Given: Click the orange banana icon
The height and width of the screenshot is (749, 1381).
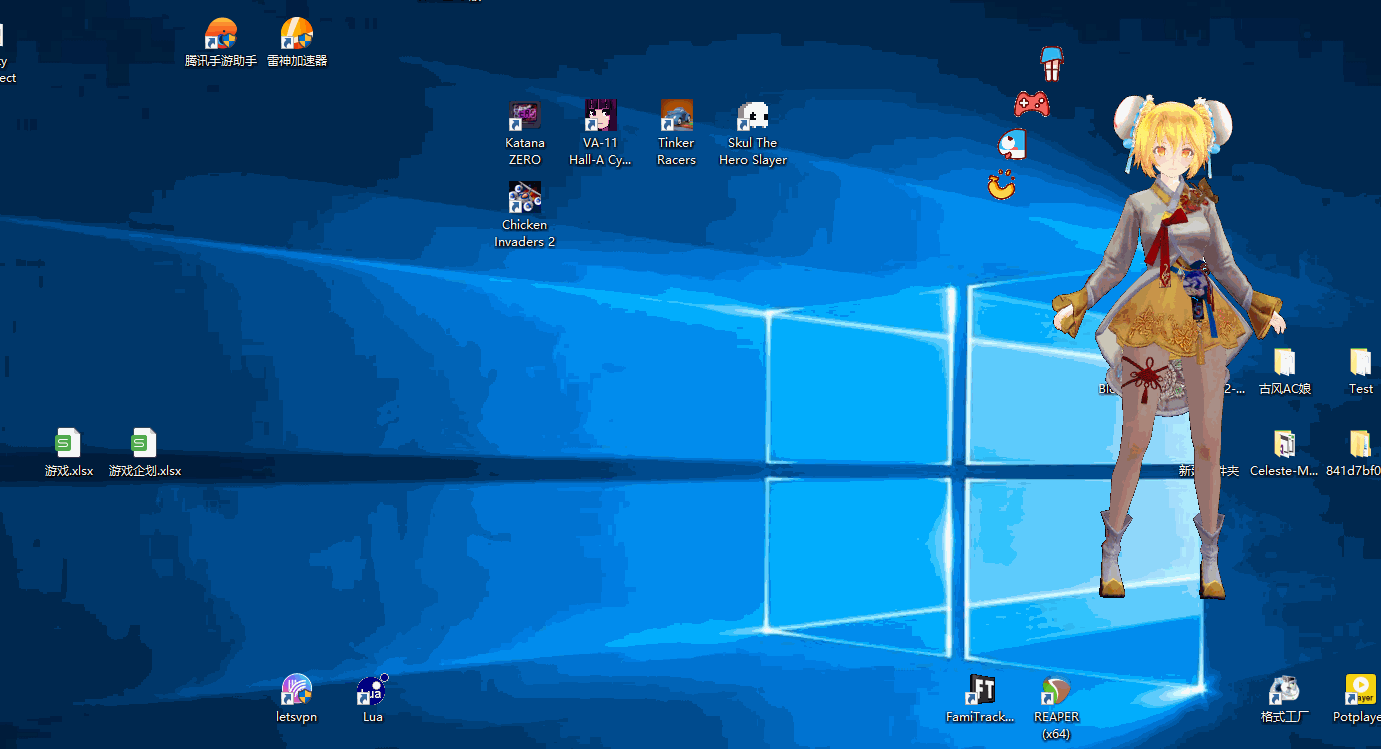Looking at the screenshot, I should click(1001, 185).
